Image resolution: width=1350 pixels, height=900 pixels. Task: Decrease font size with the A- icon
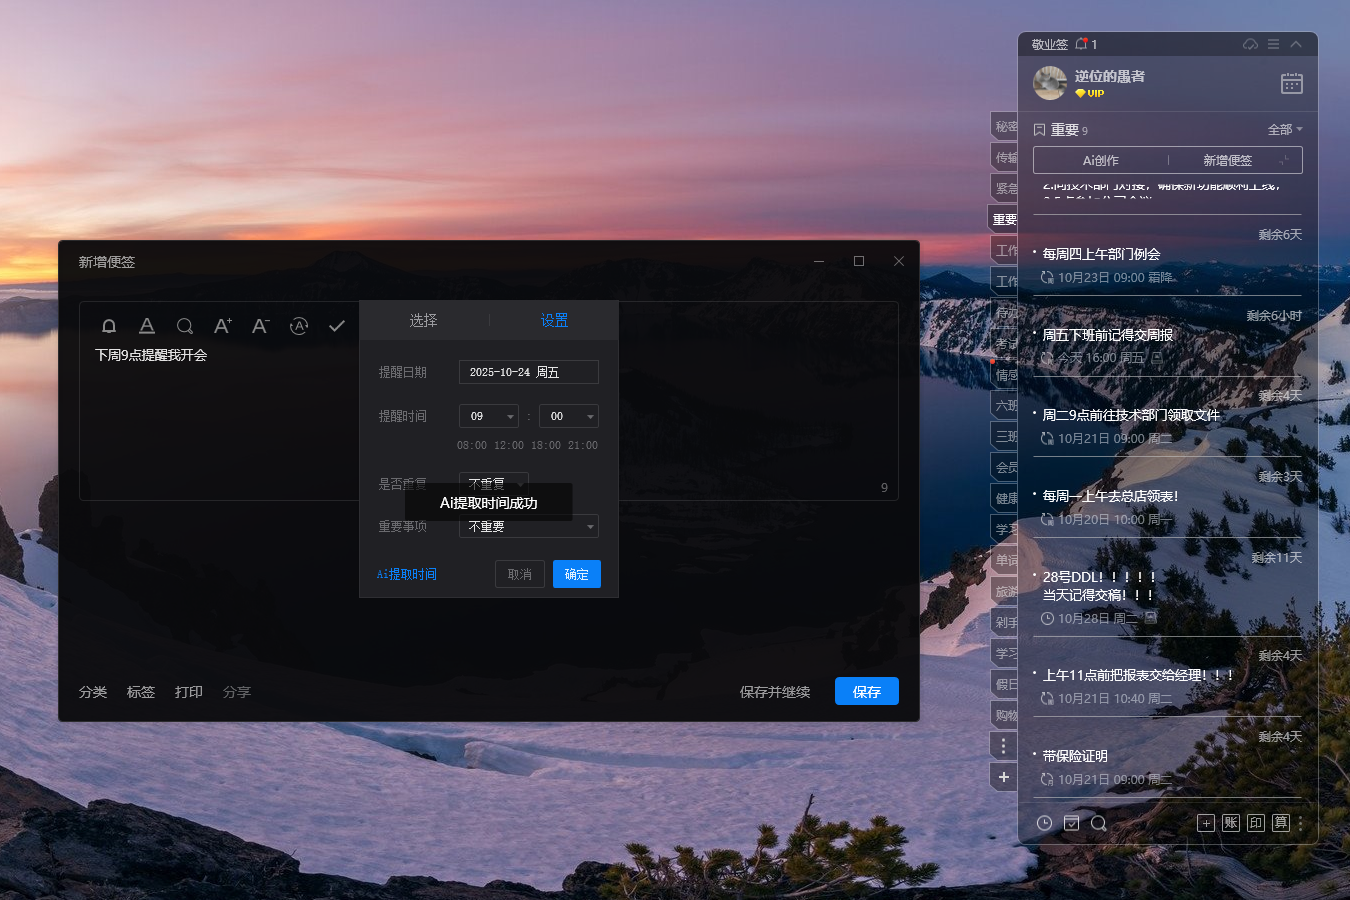click(260, 326)
